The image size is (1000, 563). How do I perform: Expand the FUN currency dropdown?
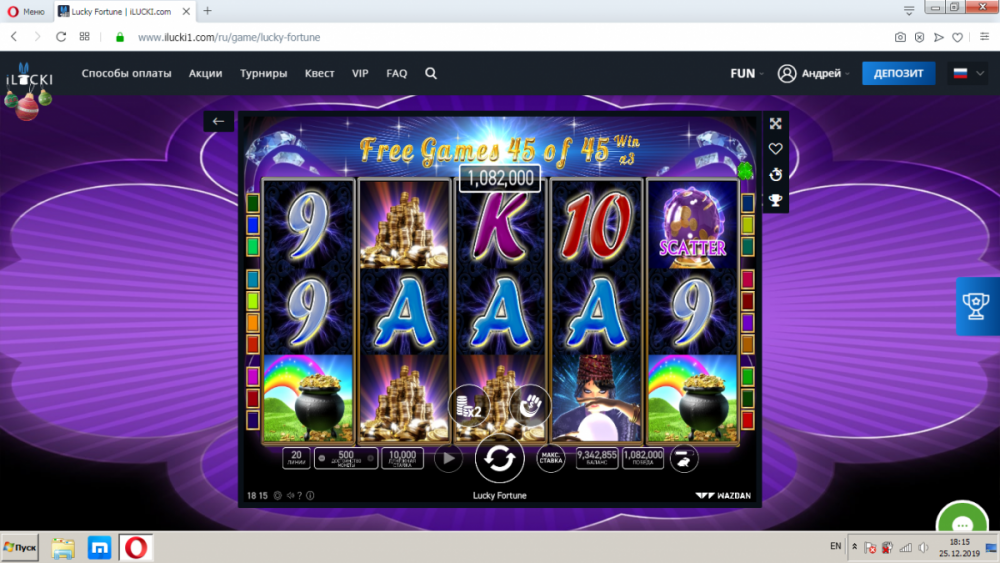pos(747,73)
